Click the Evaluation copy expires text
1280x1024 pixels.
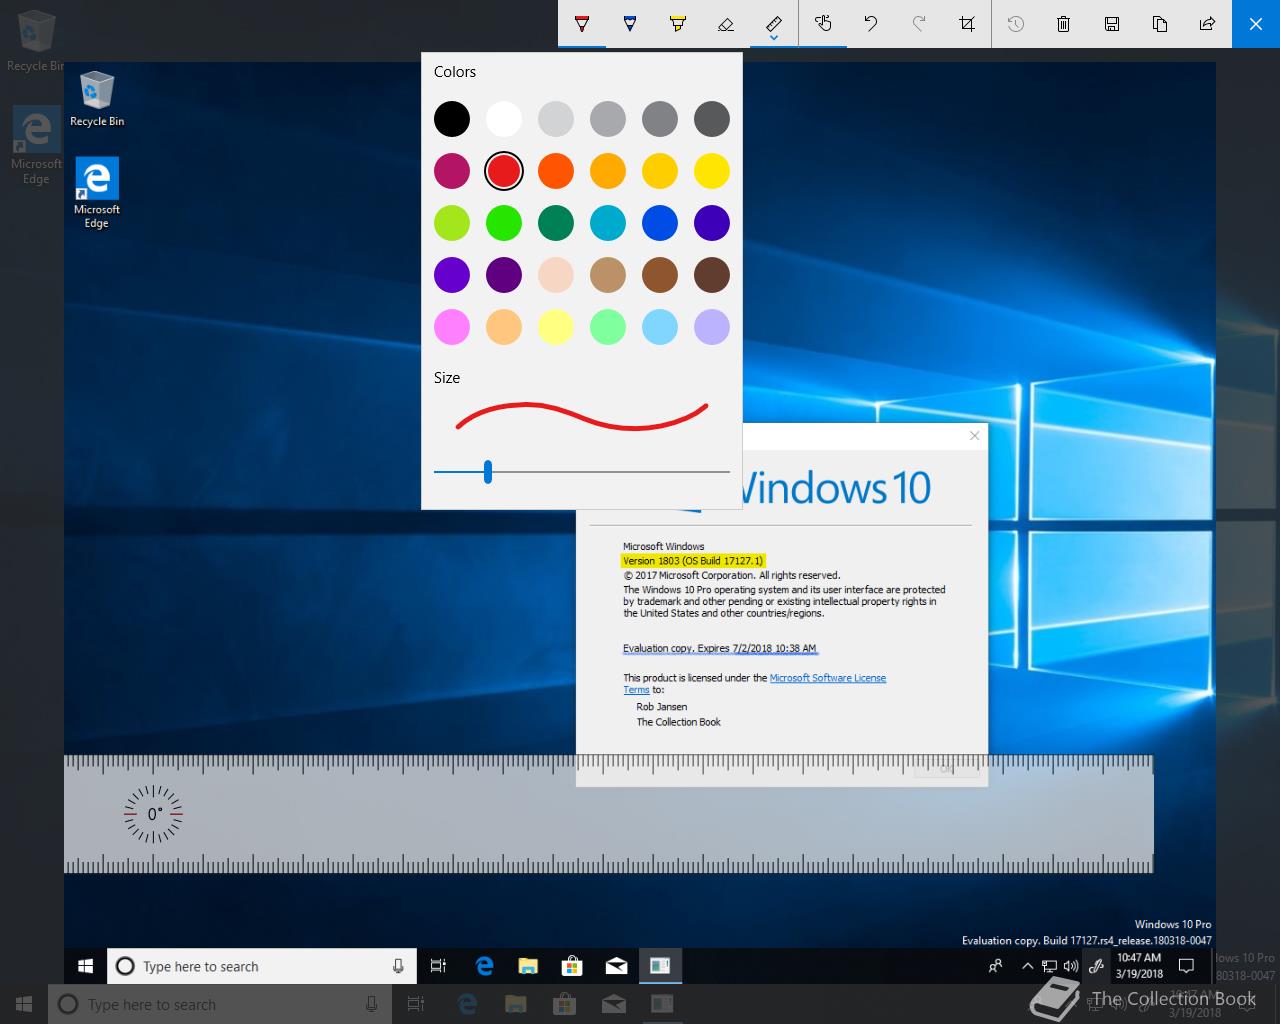click(x=720, y=648)
